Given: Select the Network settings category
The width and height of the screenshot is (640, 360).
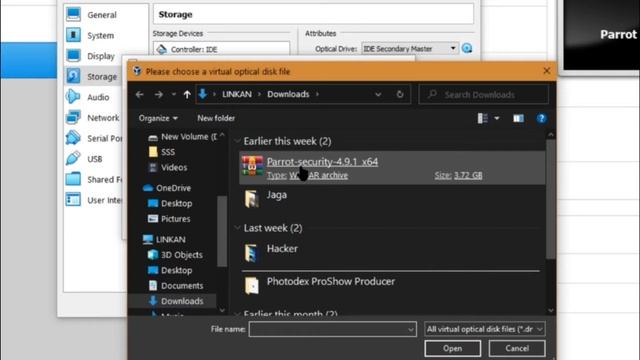Looking at the screenshot, I should (x=103, y=118).
